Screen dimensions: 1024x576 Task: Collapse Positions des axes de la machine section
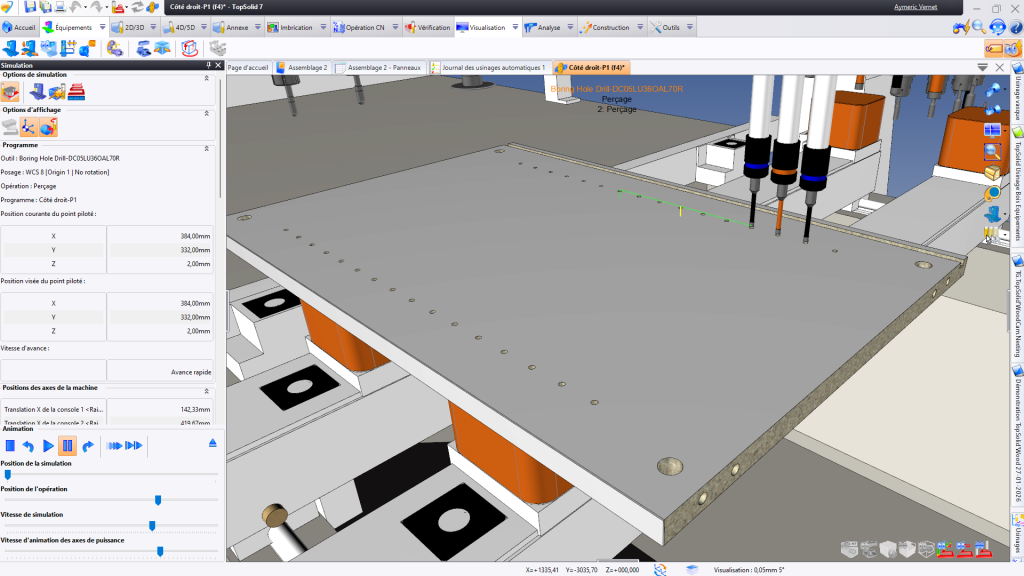(x=206, y=391)
